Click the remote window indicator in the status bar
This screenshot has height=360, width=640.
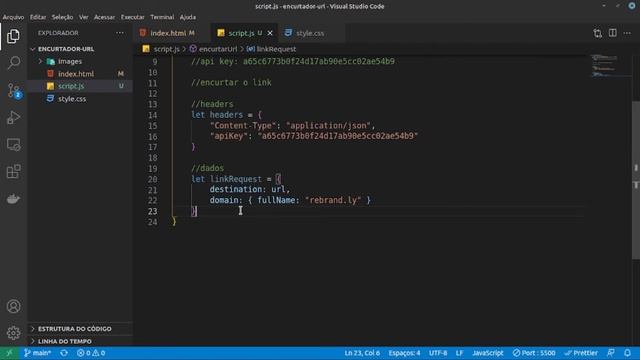(x=9, y=353)
